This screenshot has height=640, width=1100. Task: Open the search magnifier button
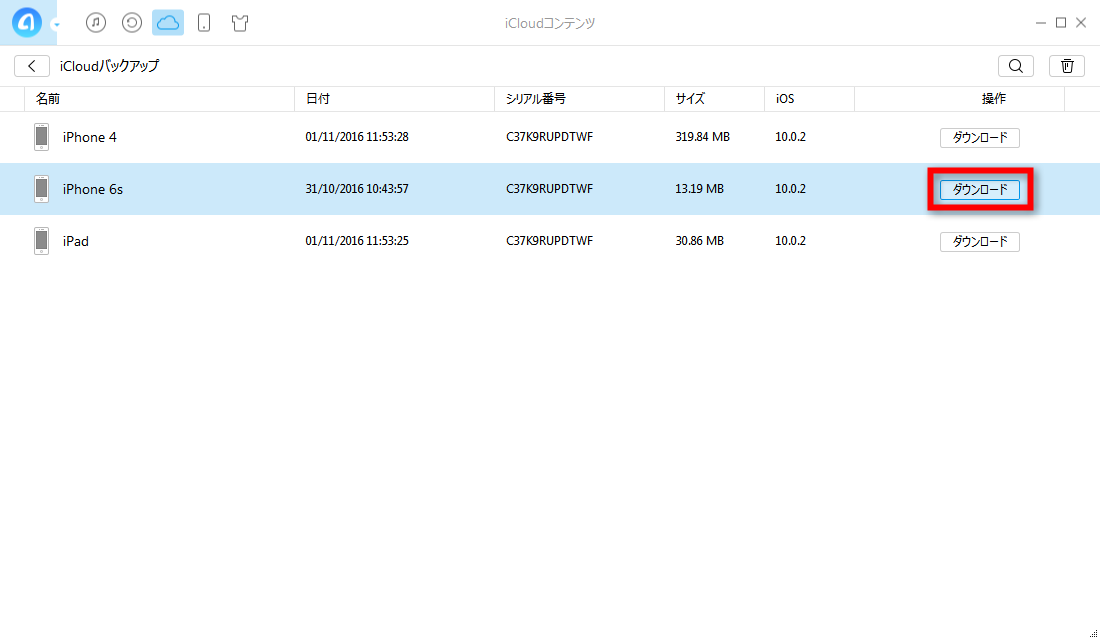(1016, 66)
